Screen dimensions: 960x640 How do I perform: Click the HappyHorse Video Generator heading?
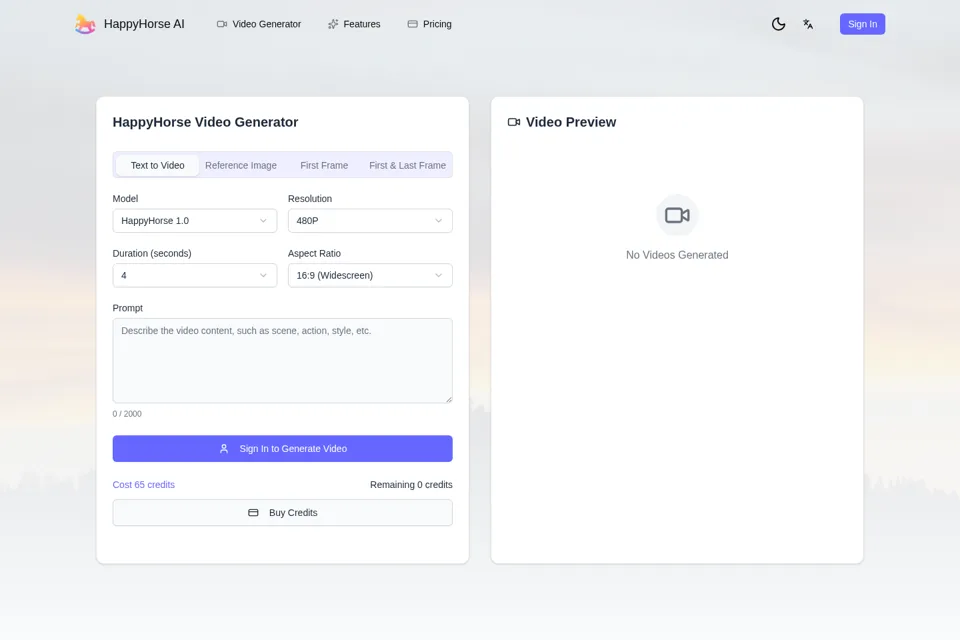coord(205,122)
